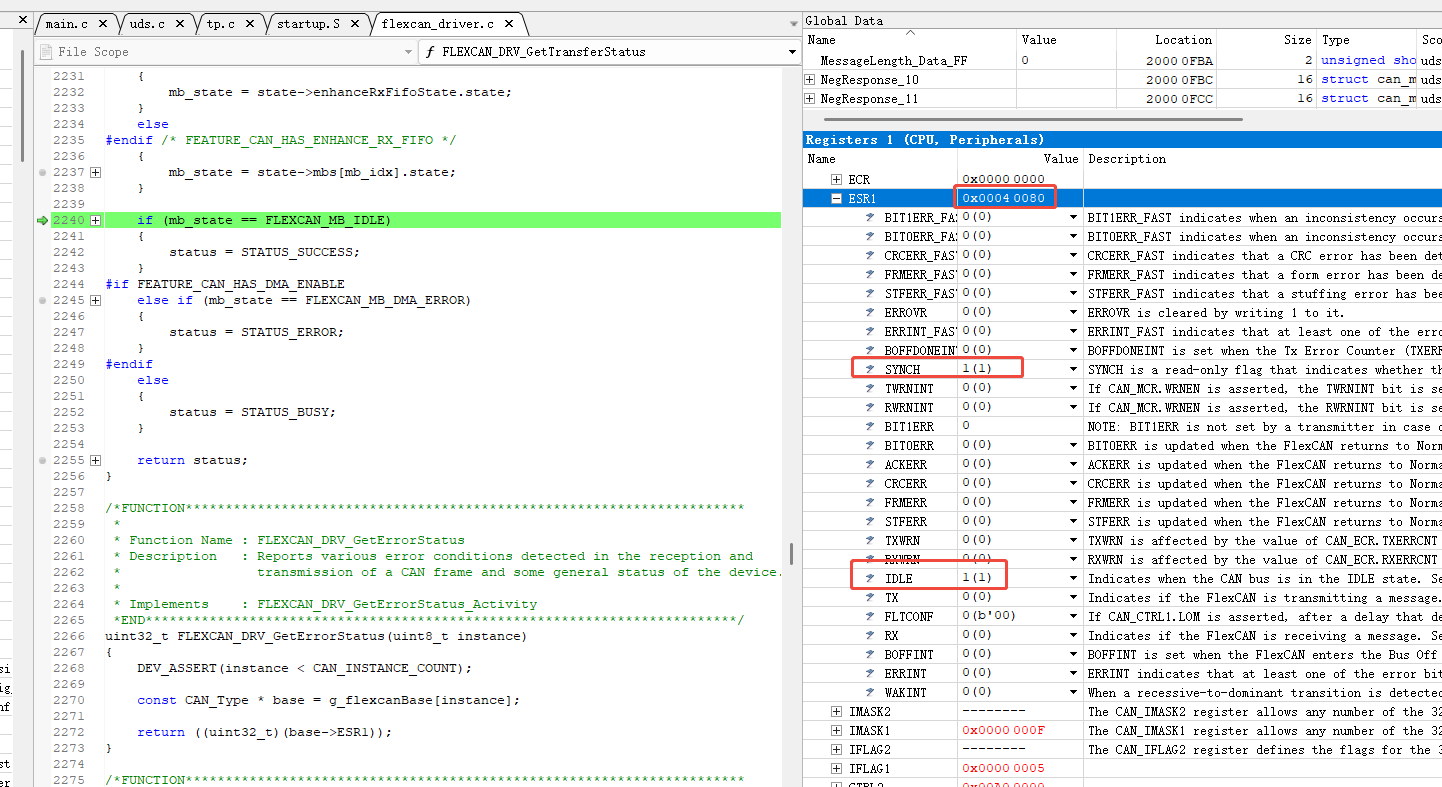
Task: Click the IDLE bit-field icon
Action: [870, 578]
